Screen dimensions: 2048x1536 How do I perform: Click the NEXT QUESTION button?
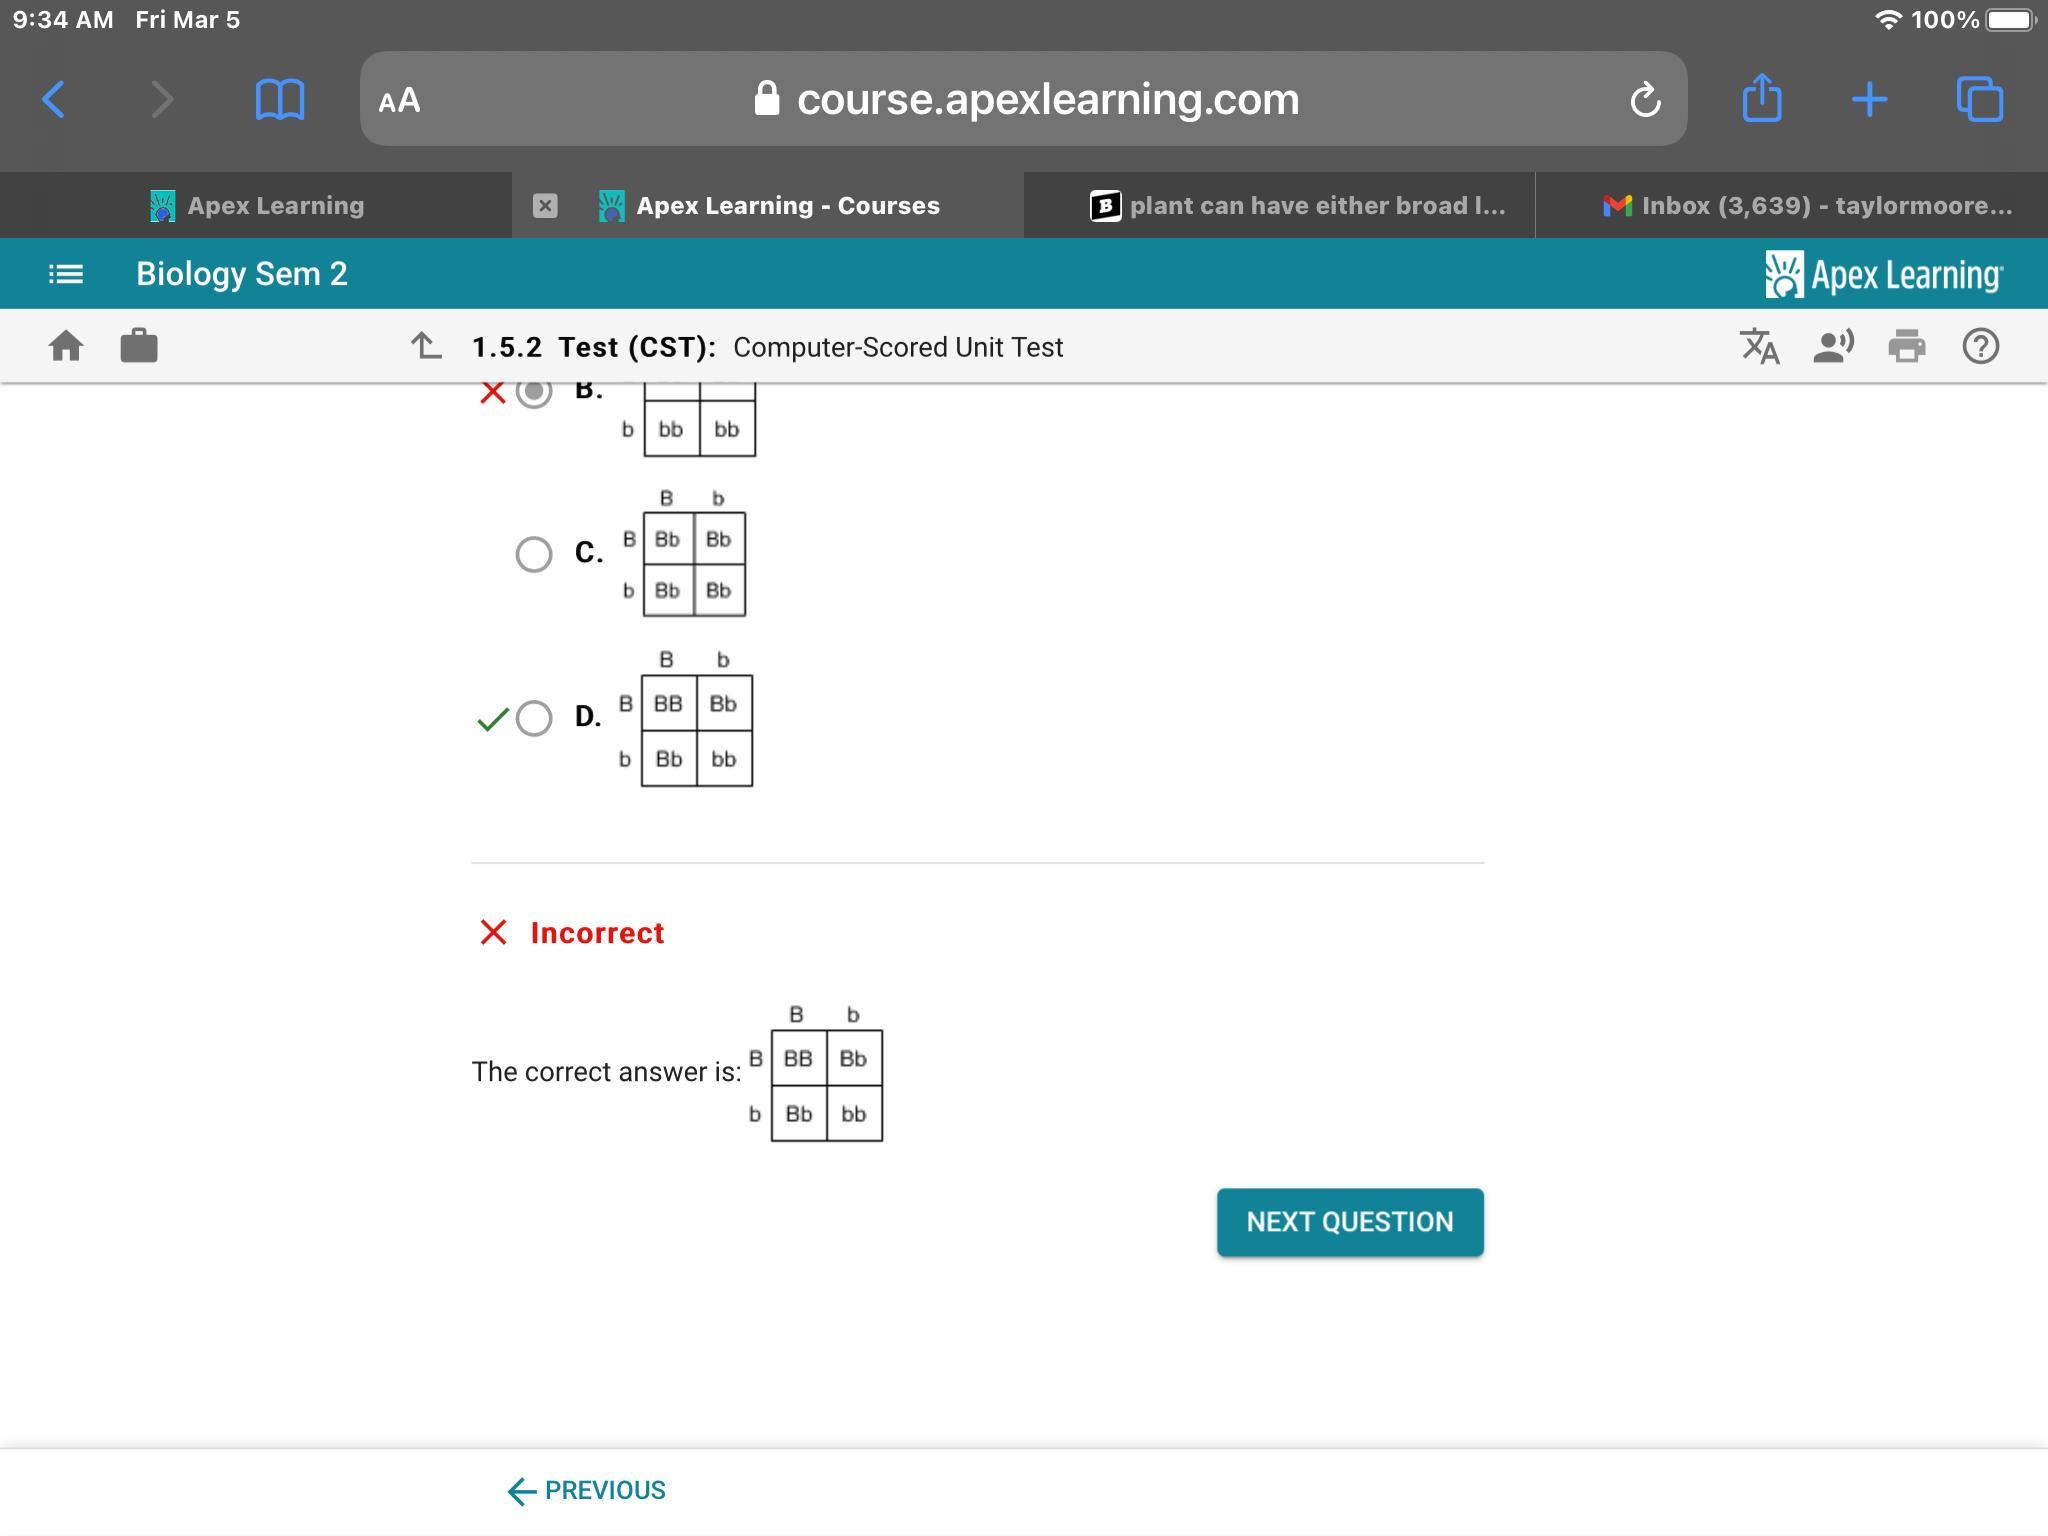click(1349, 1222)
